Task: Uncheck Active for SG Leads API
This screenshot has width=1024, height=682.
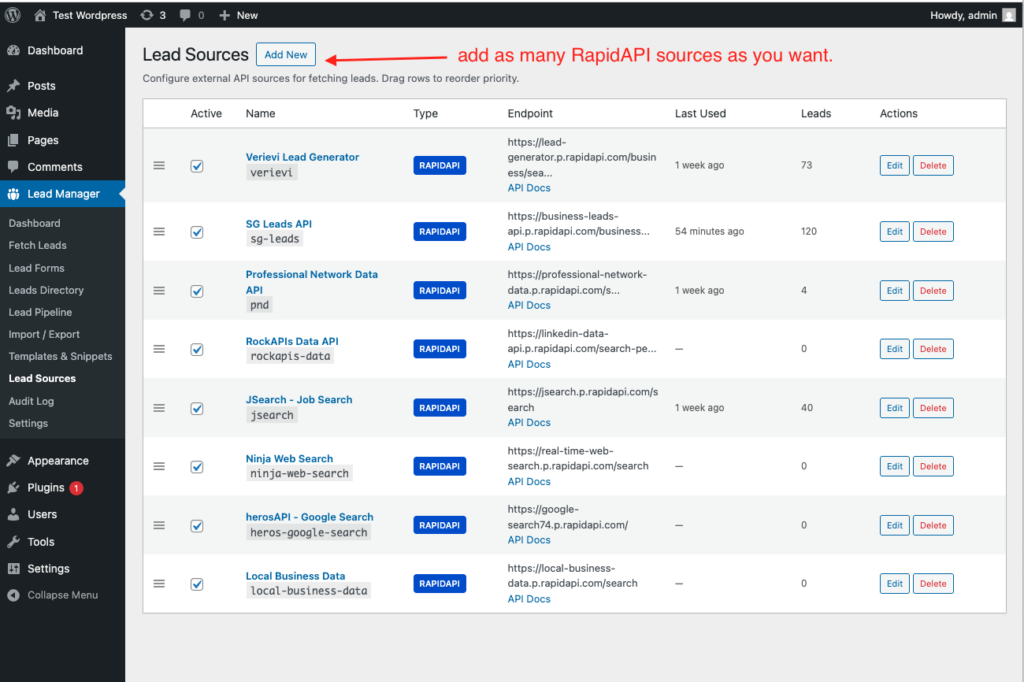Action: [197, 232]
